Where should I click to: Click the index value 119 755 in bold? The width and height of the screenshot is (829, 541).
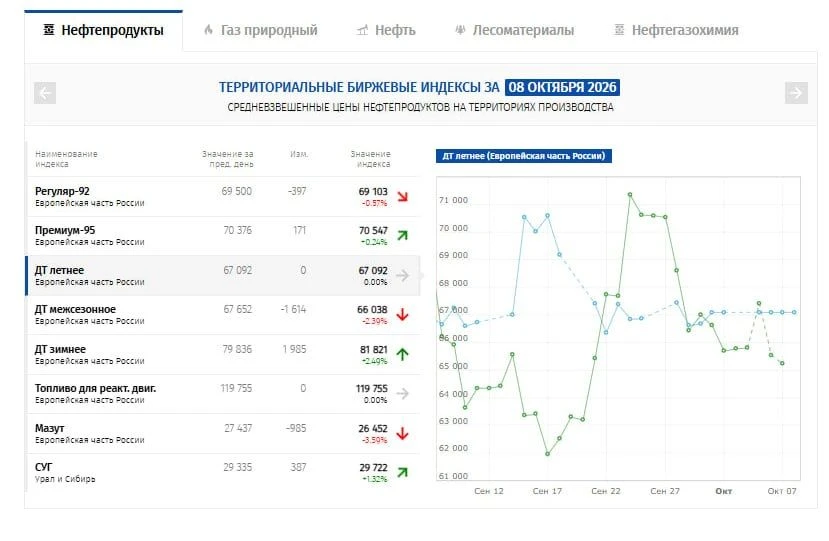click(372, 389)
